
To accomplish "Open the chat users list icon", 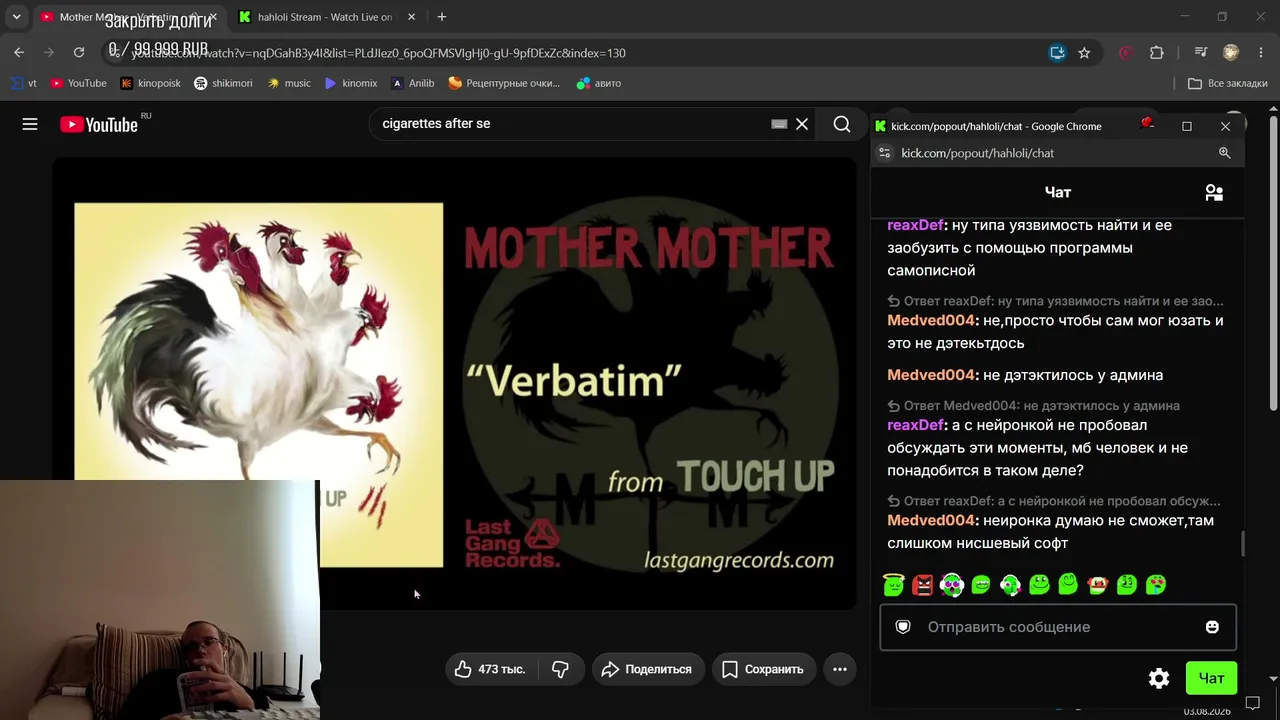I will [1214, 193].
